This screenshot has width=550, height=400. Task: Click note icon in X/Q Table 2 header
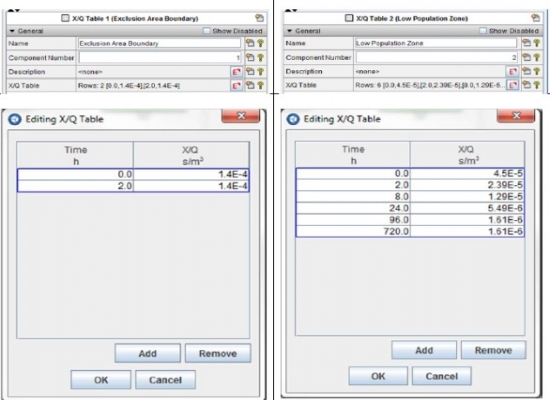[535, 18]
